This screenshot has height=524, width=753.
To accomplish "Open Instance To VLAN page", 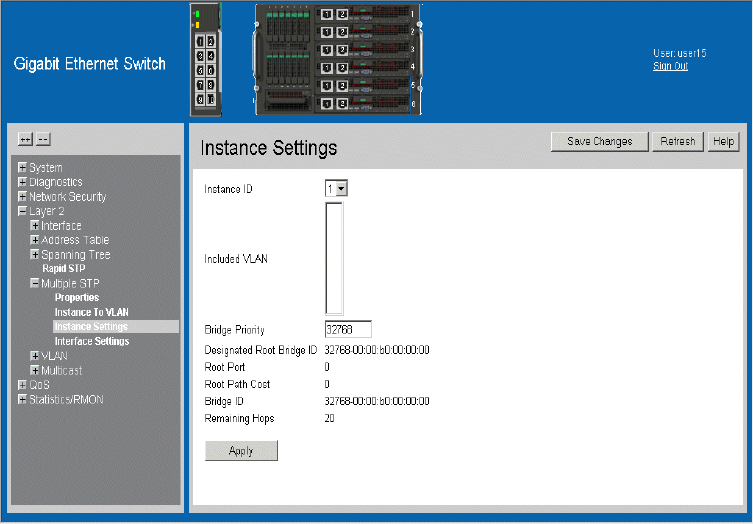I will [x=91, y=313].
